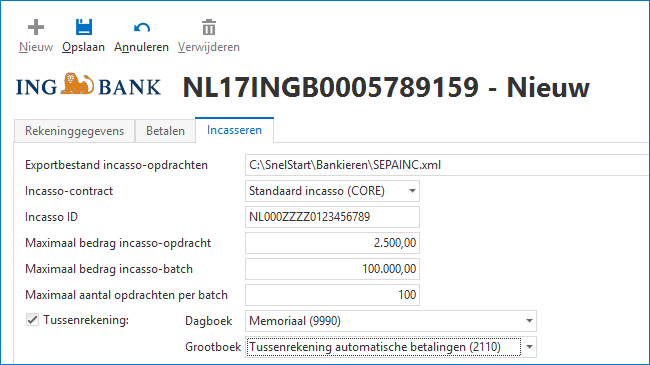Viewport: 650px width, 365px height.
Task: Click the Dagboek label
Action: (x=209, y=321)
